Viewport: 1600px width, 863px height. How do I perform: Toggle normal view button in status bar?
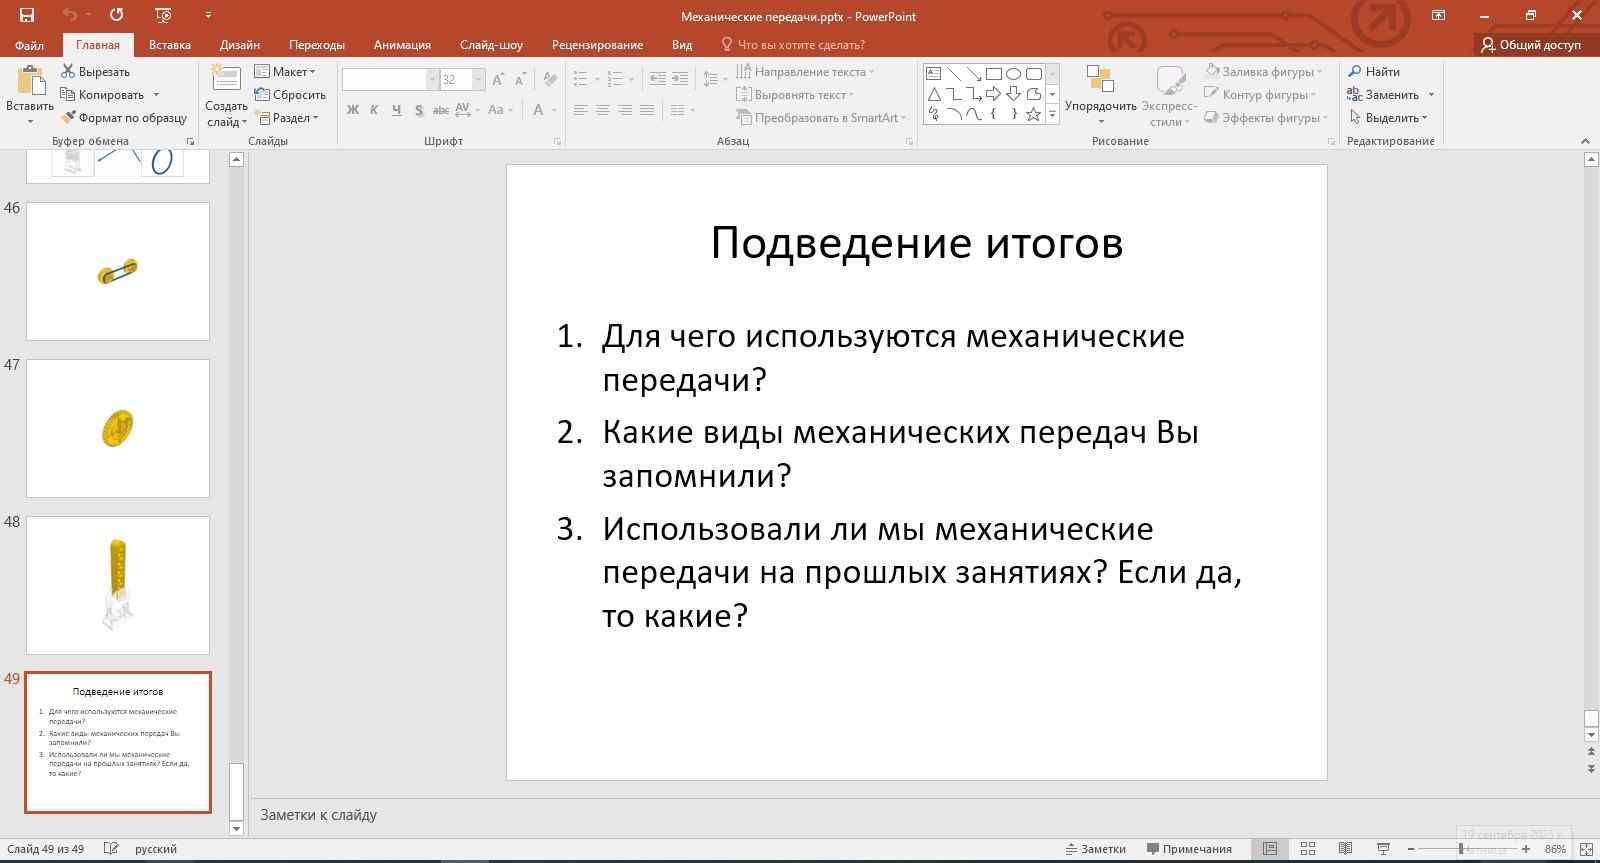(x=1270, y=849)
